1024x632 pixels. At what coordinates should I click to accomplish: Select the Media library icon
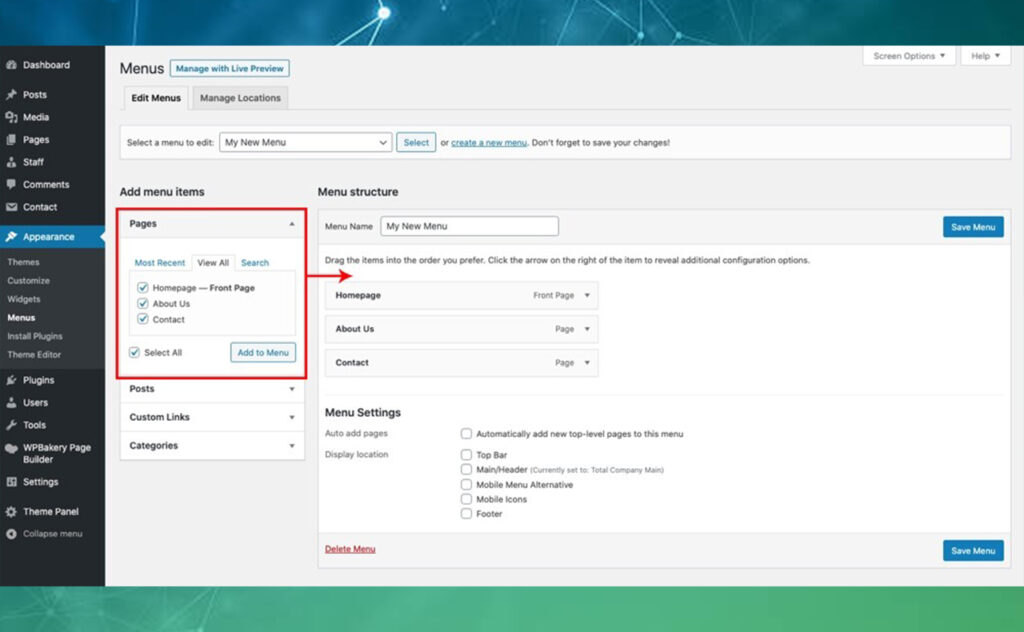point(13,117)
